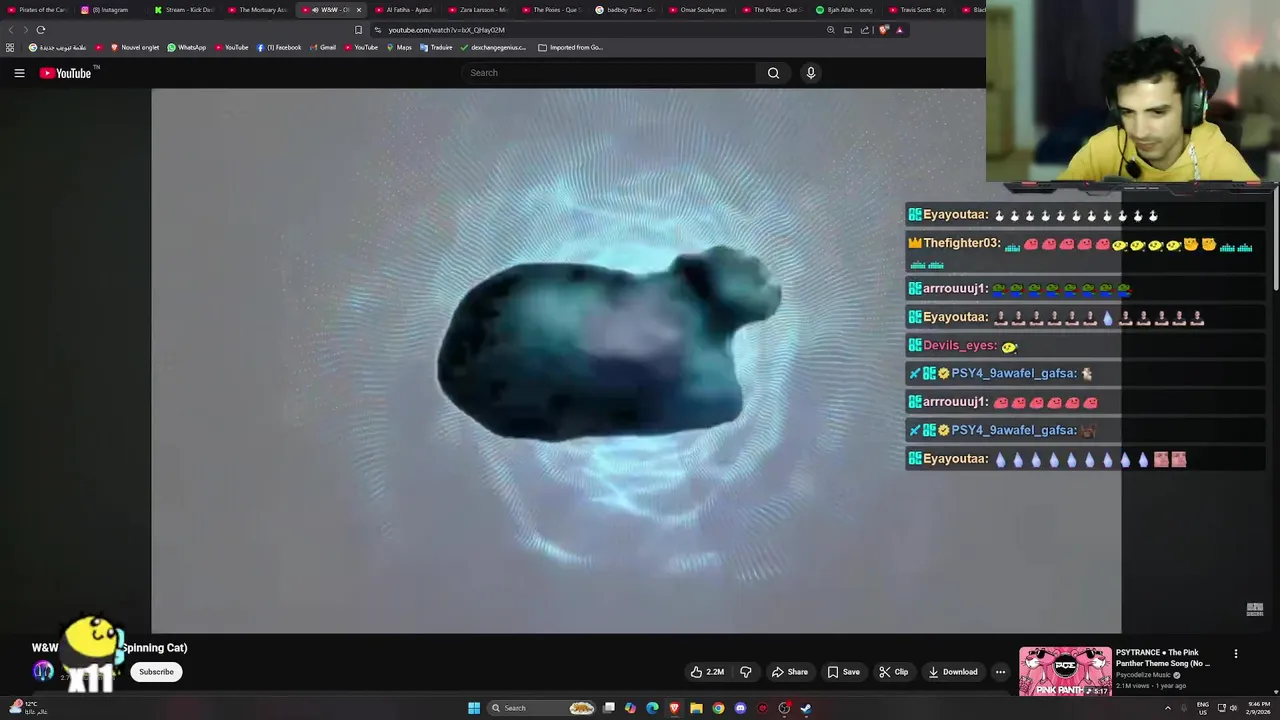Viewport: 1280px width, 720px height.
Task: Switch to the Pirates of the Car... tab
Action: click(x=38, y=10)
